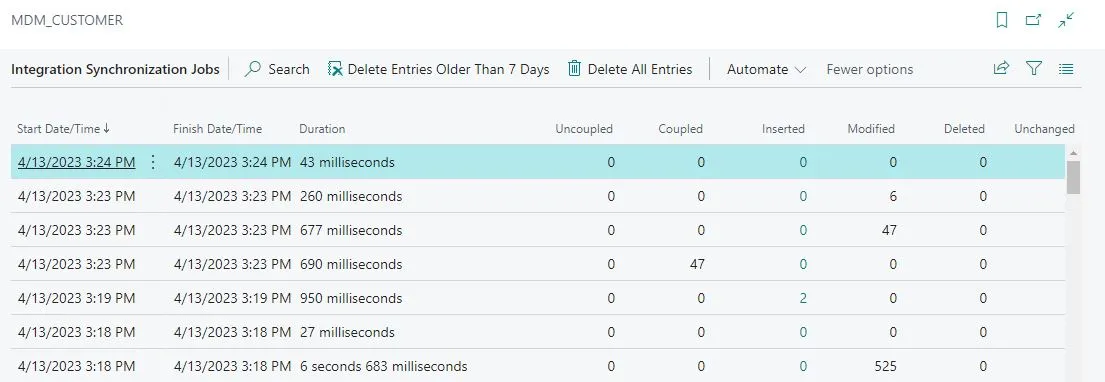
Task: Click the Finish Date/Time column header
Action: [217, 129]
